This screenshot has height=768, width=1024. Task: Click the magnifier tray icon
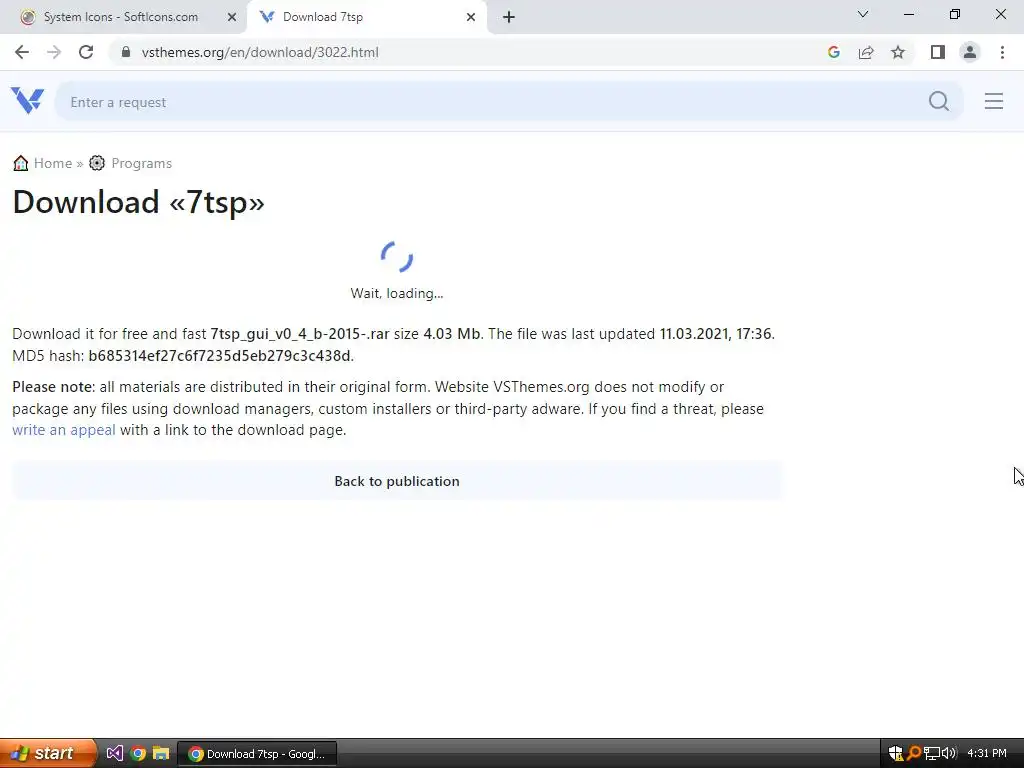pyautogui.click(x=914, y=753)
